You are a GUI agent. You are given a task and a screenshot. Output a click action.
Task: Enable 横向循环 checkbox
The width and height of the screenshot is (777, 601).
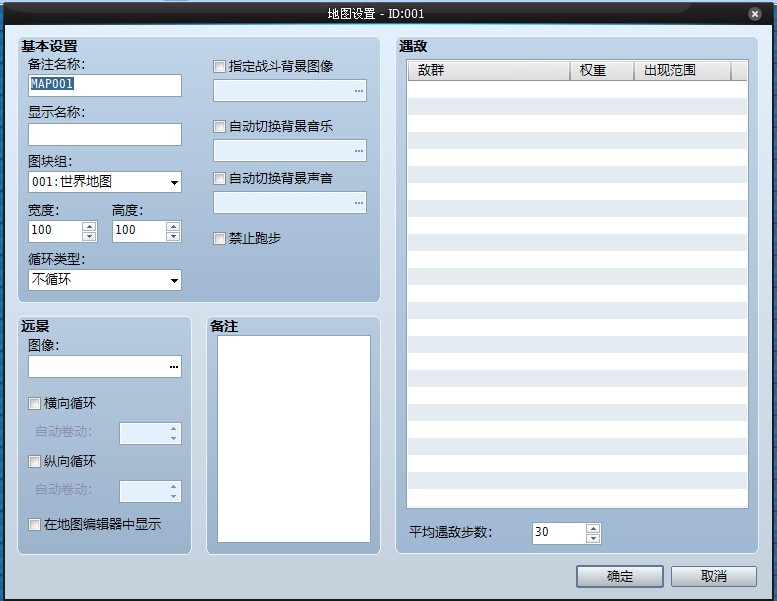[x=34, y=403]
